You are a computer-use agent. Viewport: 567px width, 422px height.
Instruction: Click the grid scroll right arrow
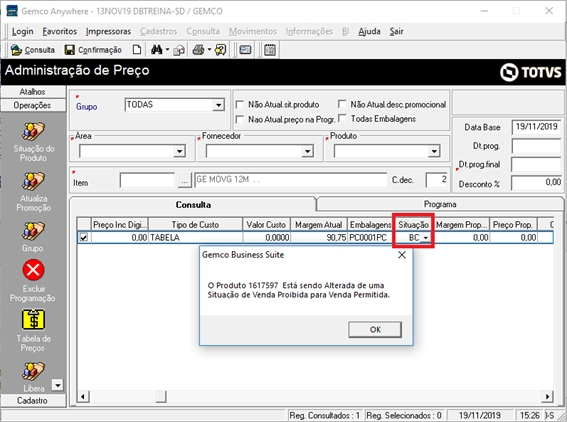pyautogui.click(x=548, y=397)
